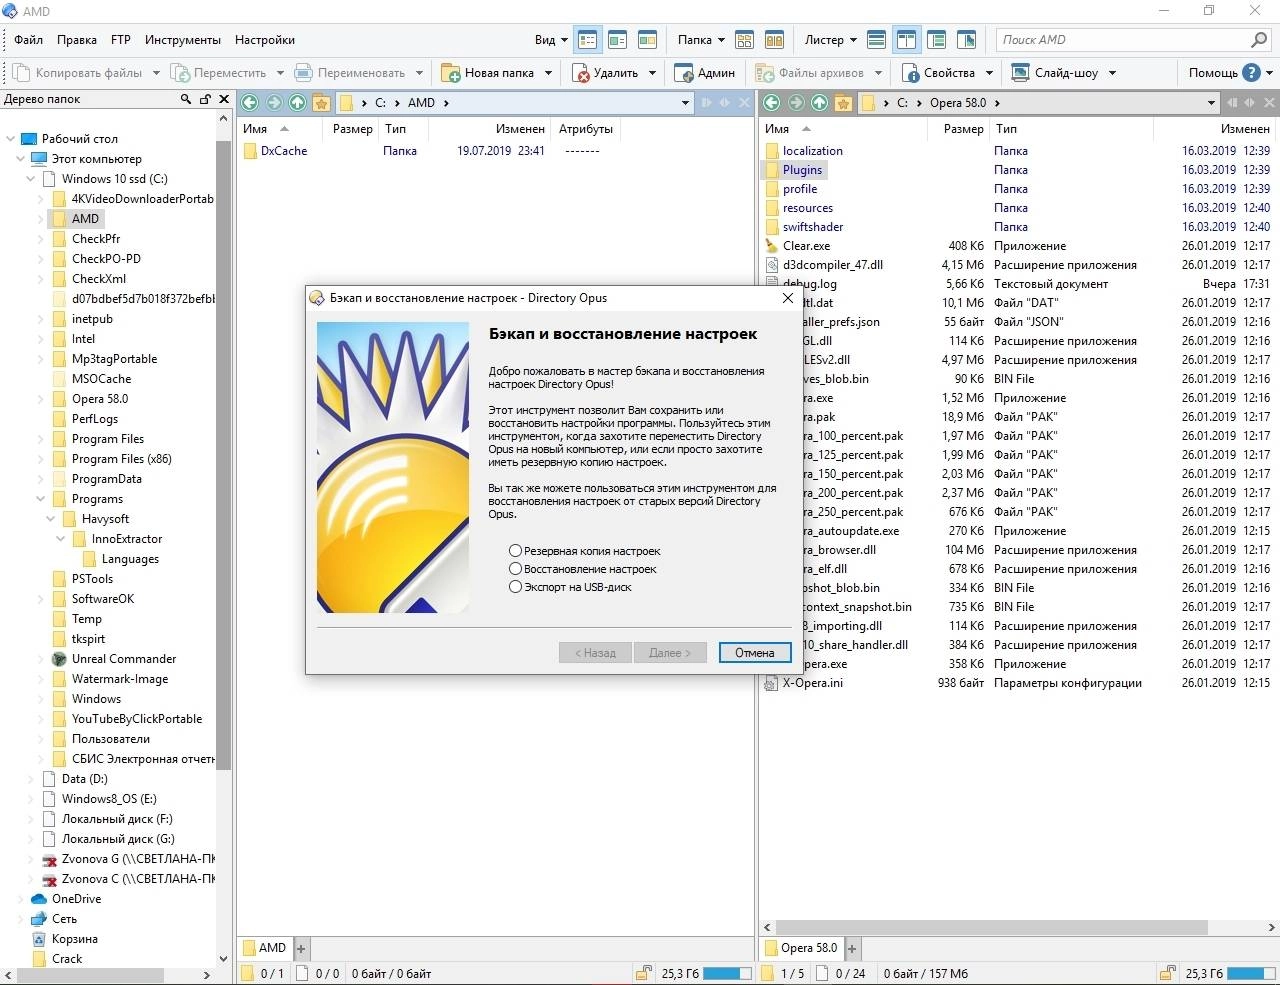Add new tab next to AMD tab
The width and height of the screenshot is (1280, 985).
tap(301, 948)
